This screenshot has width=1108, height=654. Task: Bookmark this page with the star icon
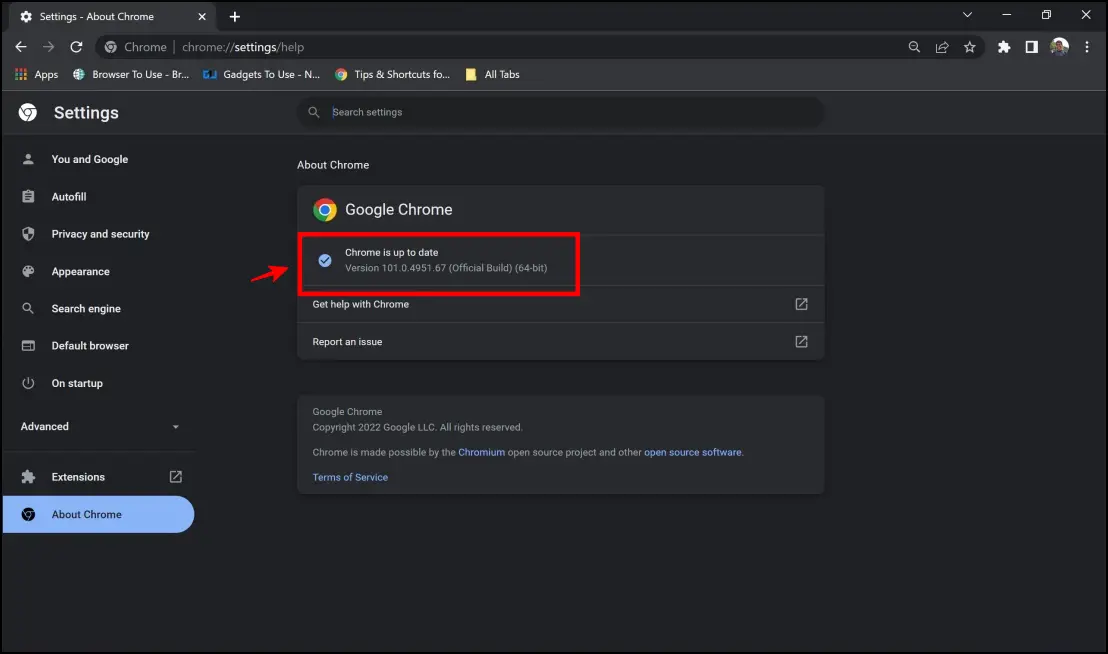970,47
